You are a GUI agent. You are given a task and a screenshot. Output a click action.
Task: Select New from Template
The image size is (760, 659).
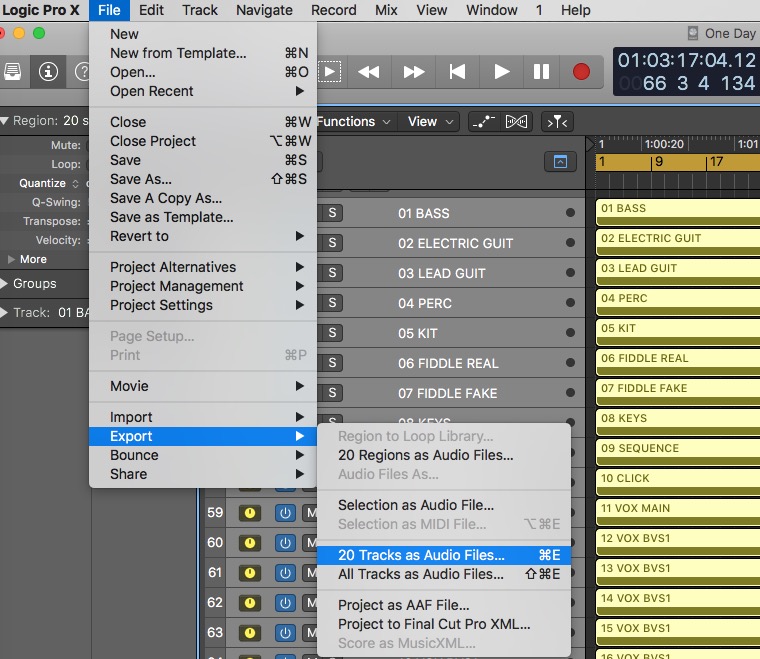coord(203,53)
